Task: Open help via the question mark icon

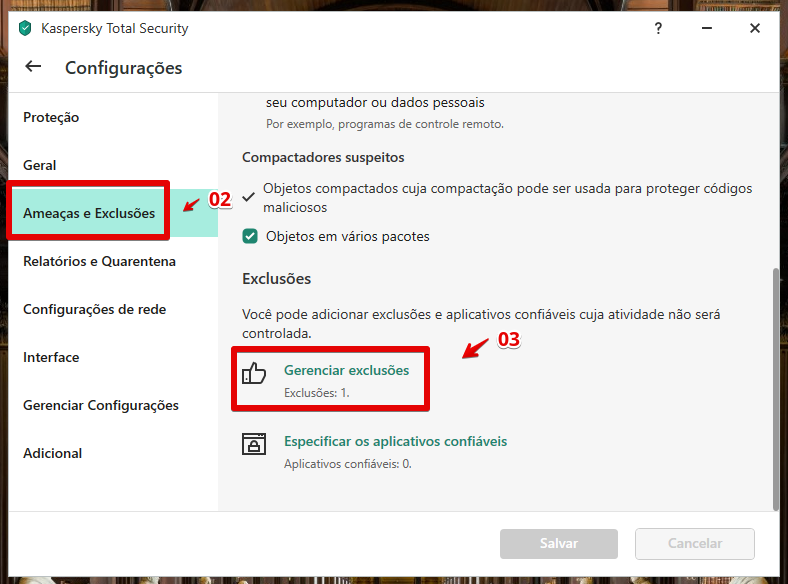Action: point(658,28)
